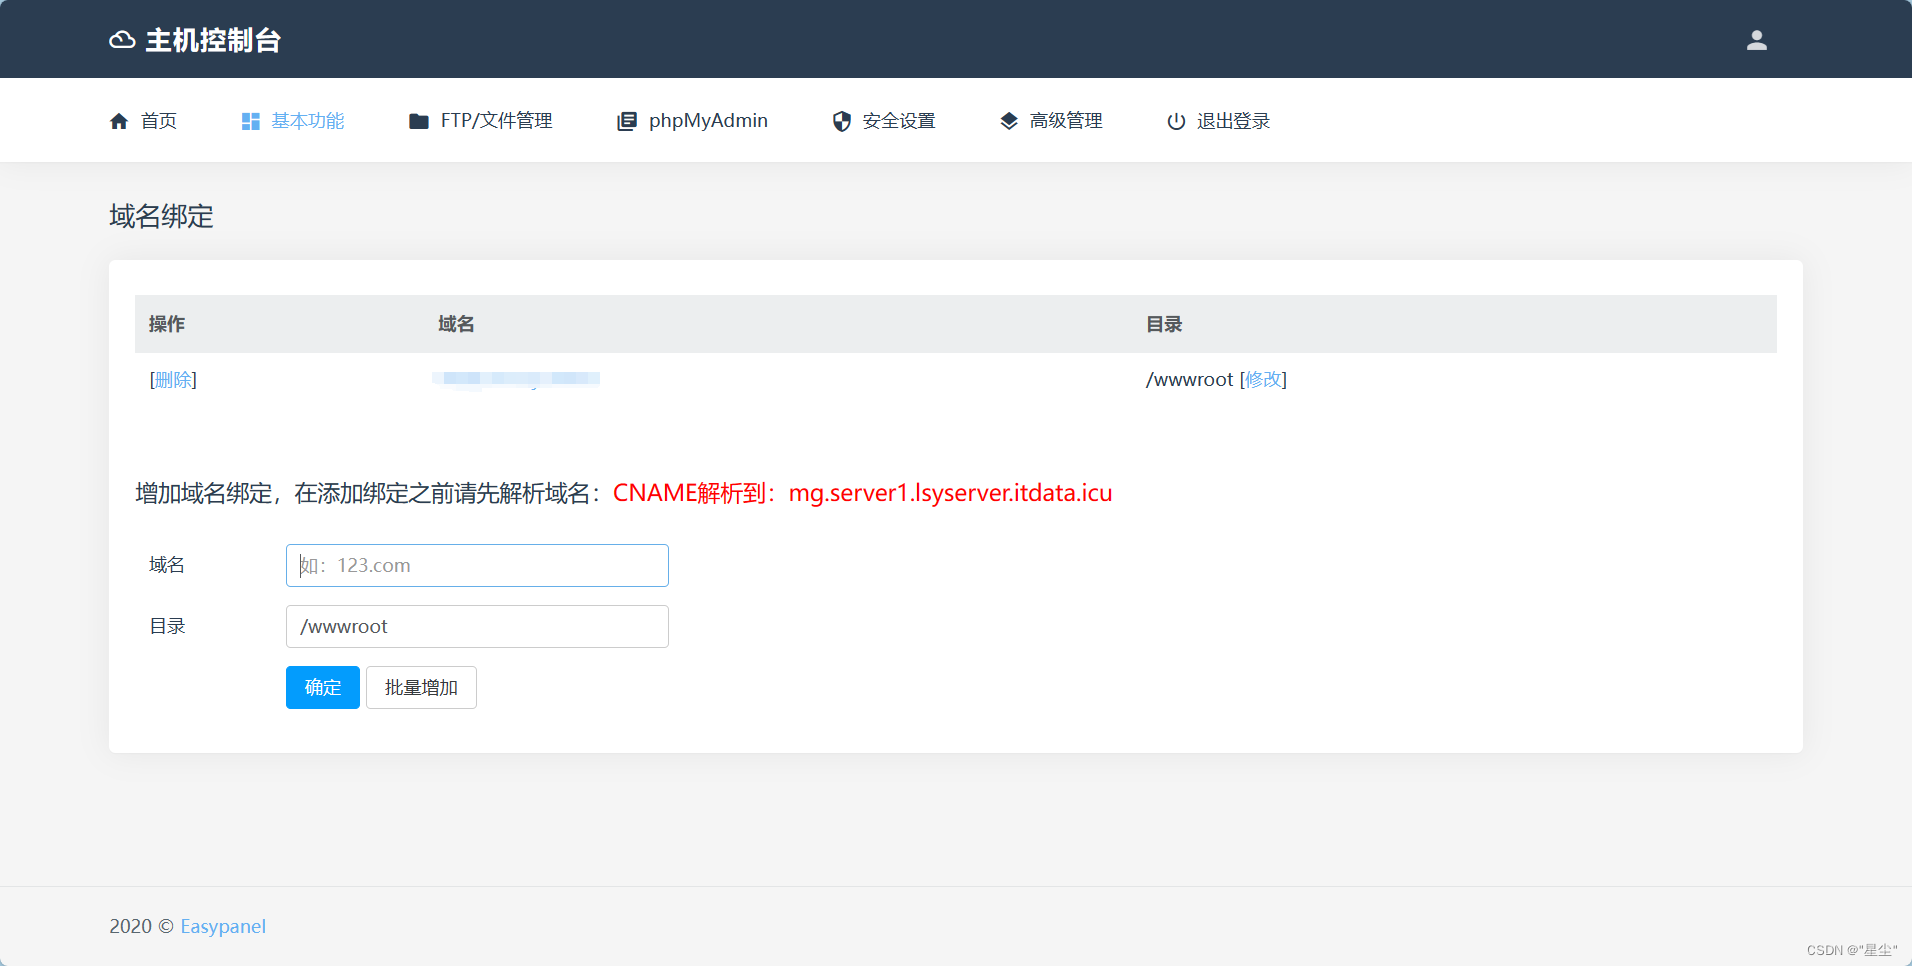Screen dimensions: 1912x966
Task: Click the folder icon for FTP/文件管理
Action: point(419,121)
